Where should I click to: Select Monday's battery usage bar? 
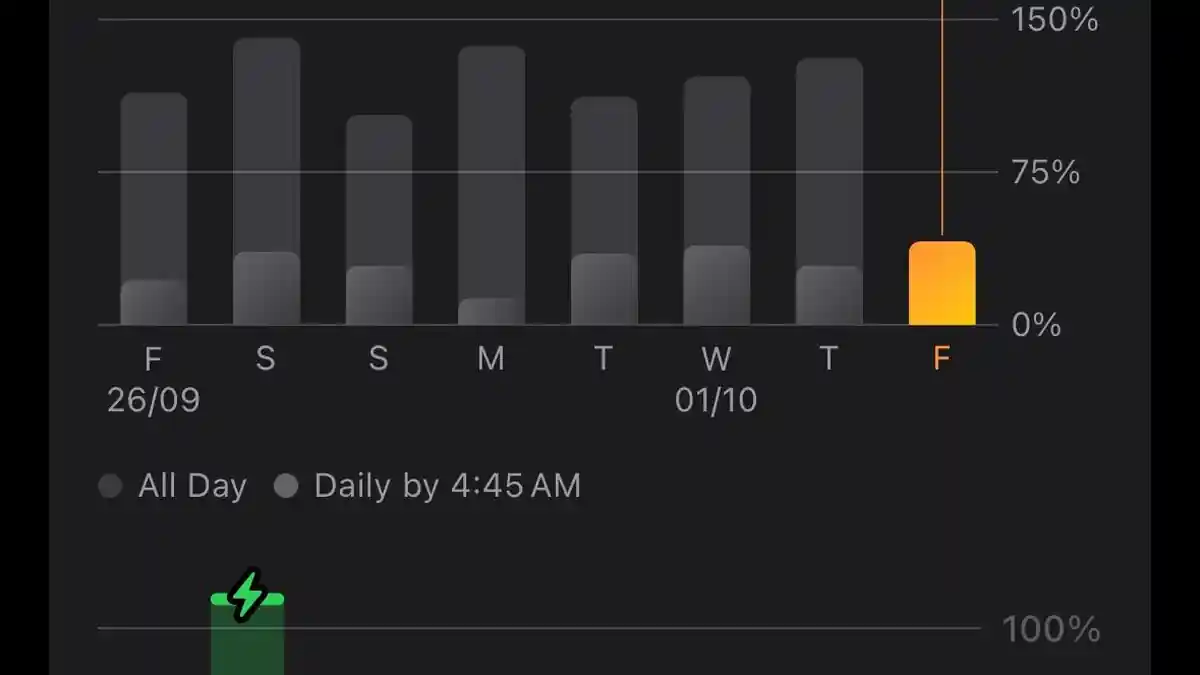click(491, 186)
